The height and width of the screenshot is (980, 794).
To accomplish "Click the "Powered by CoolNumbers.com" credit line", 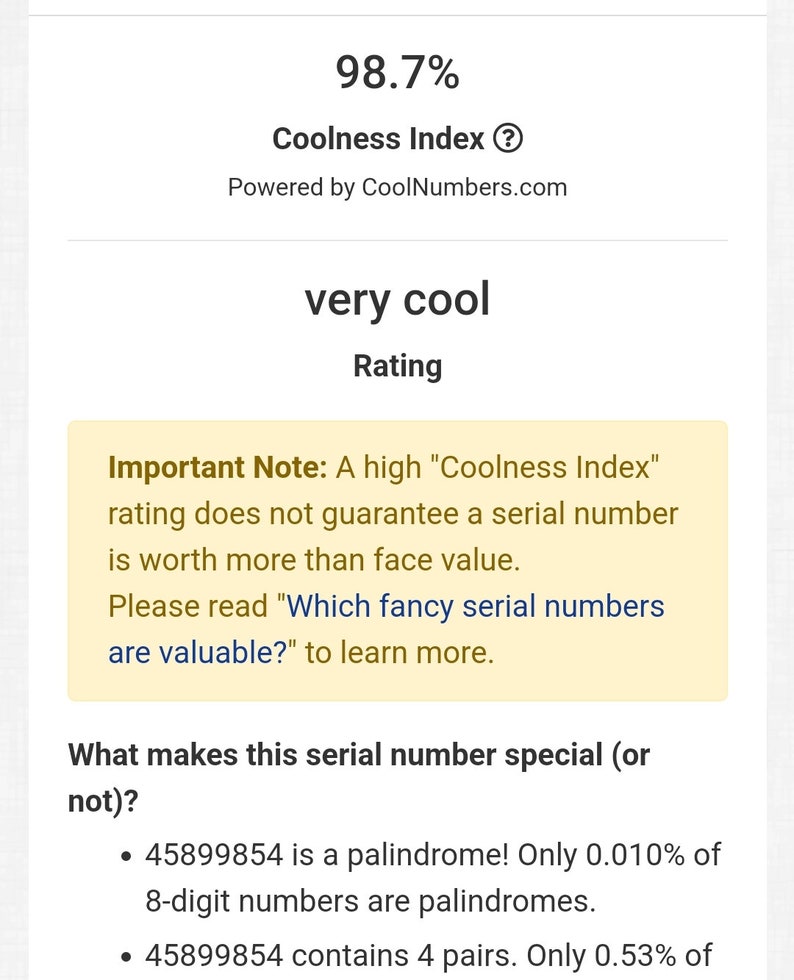I will [x=397, y=188].
